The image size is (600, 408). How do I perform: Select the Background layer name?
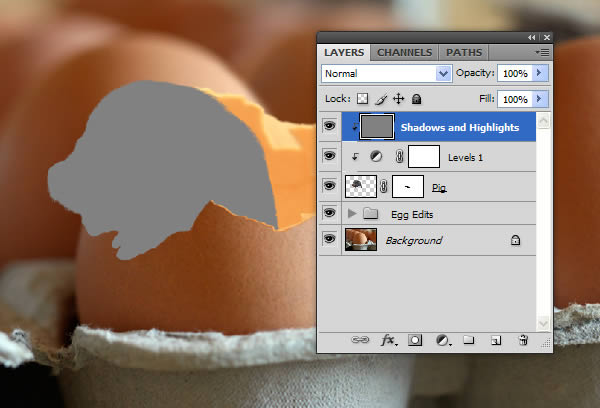414,240
